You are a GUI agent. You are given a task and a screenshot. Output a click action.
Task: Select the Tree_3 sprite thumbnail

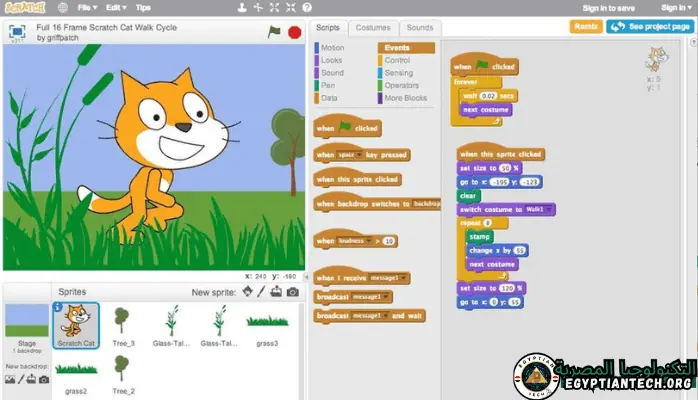[122, 322]
